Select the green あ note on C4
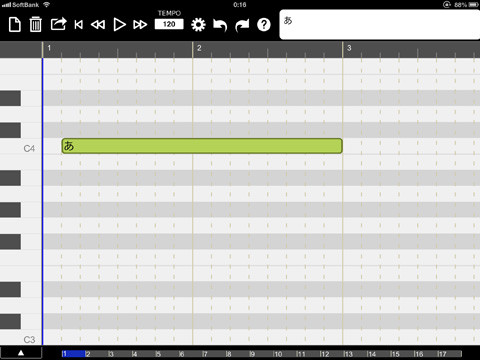Image resolution: width=480 pixels, height=360 pixels. pyautogui.click(x=202, y=146)
